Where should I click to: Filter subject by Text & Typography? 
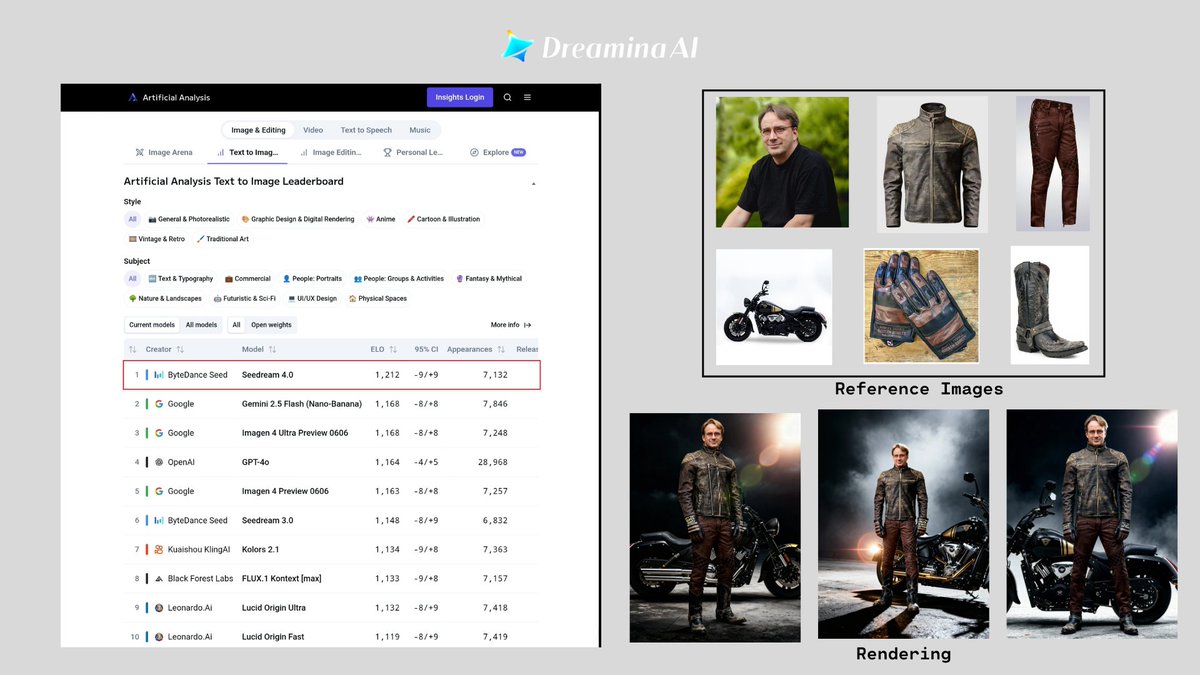click(181, 279)
